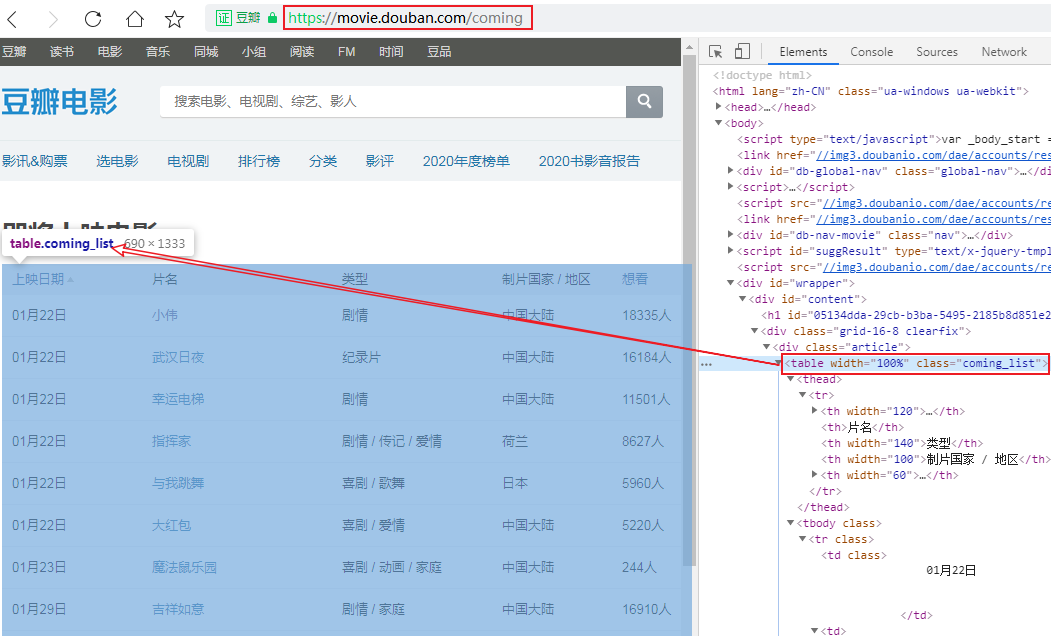Open the 读书 top navigation link
Viewport: 1051px width, 636px height.
tap(62, 52)
